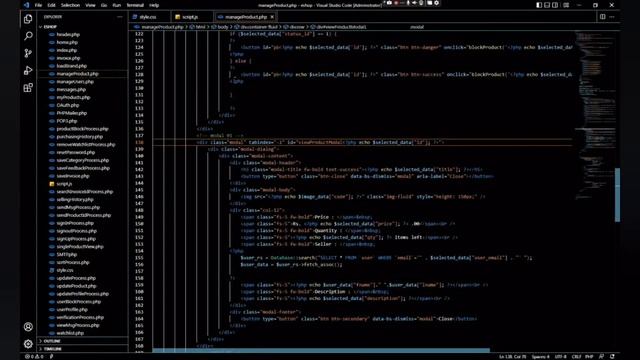Open the Run menu
Screen dimensions: 640x360
[x=117, y=5]
